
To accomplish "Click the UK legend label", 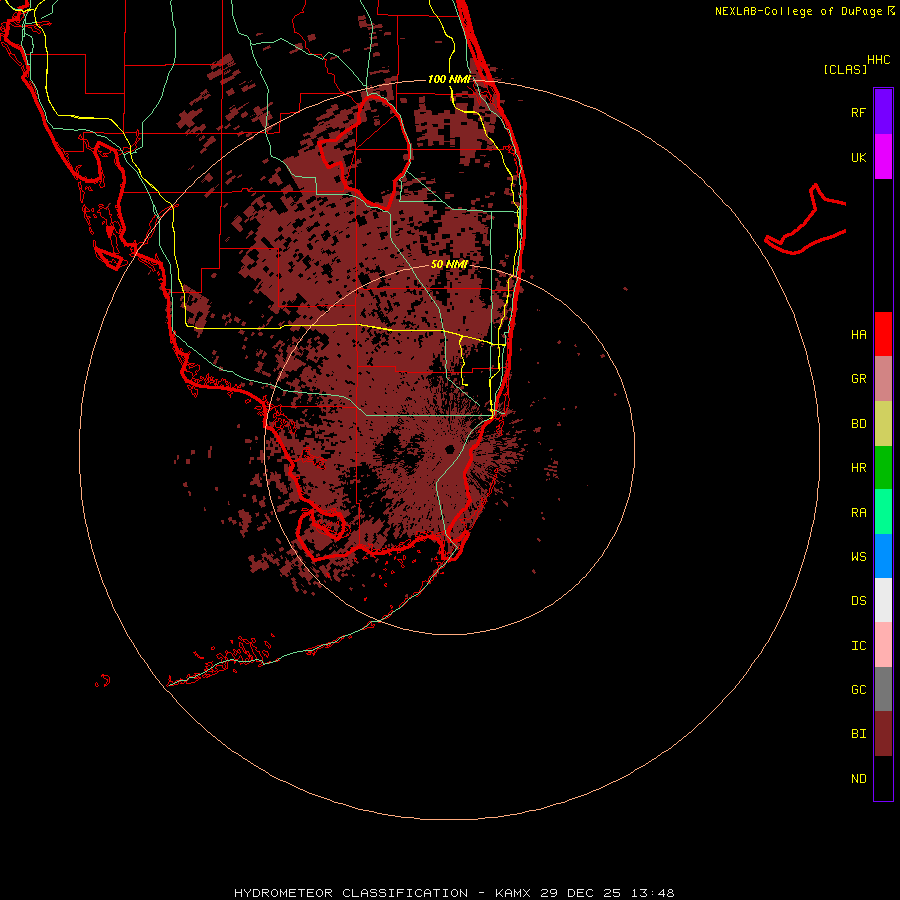I will click(x=858, y=157).
